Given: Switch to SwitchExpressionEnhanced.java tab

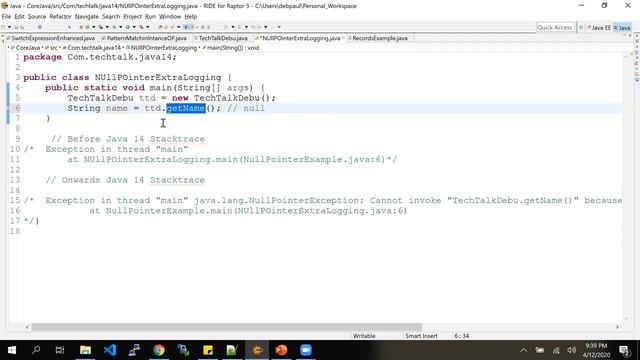Looking at the screenshot, I should (x=51, y=38).
